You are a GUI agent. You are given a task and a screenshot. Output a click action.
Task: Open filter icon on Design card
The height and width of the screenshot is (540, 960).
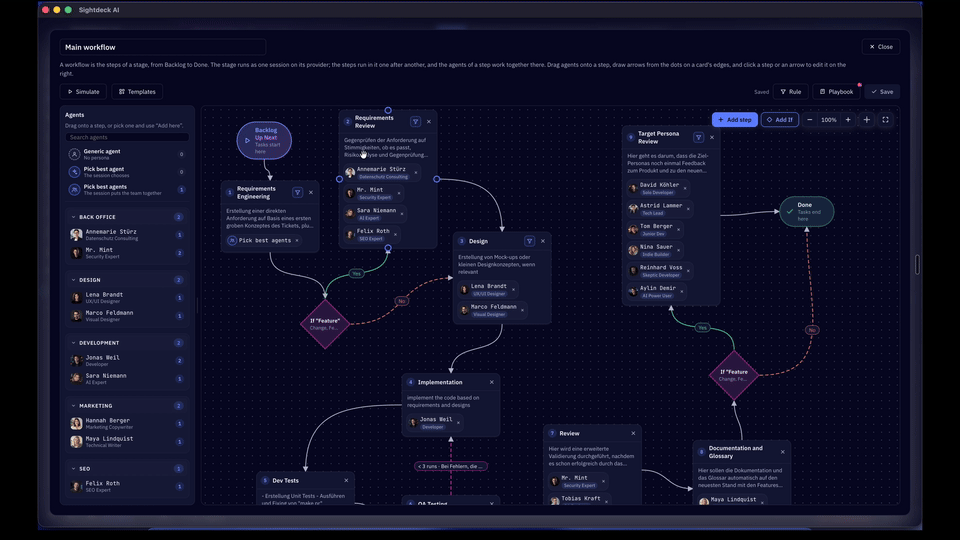tap(530, 241)
